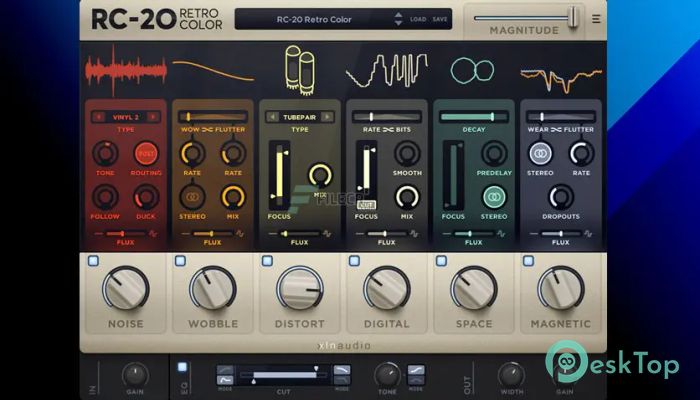Click the Magnetic tape waveform icon
700x400 pixels.
(x=561, y=79)
